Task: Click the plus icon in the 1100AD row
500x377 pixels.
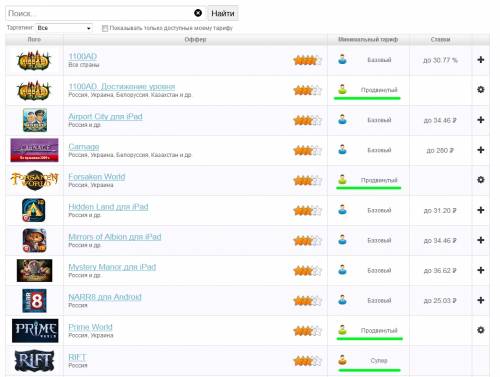Action: [480, 60]
